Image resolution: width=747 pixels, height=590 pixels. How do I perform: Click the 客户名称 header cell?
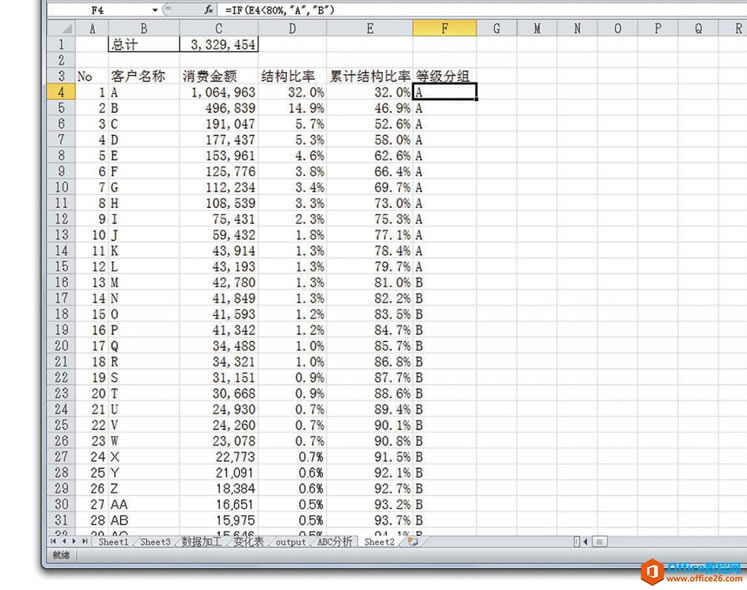click(144, 76)
